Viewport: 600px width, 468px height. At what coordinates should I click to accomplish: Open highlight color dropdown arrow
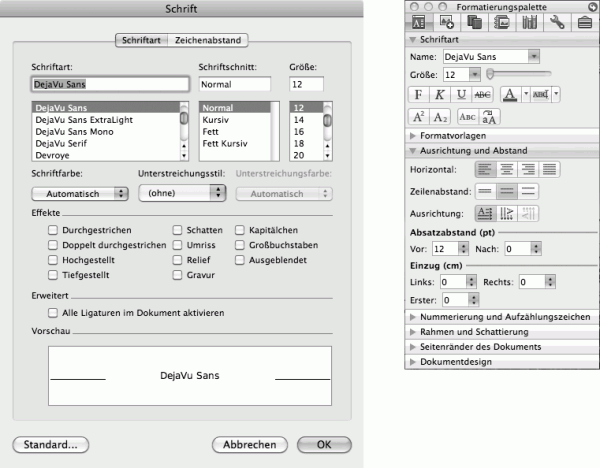(x=556, y=94)
